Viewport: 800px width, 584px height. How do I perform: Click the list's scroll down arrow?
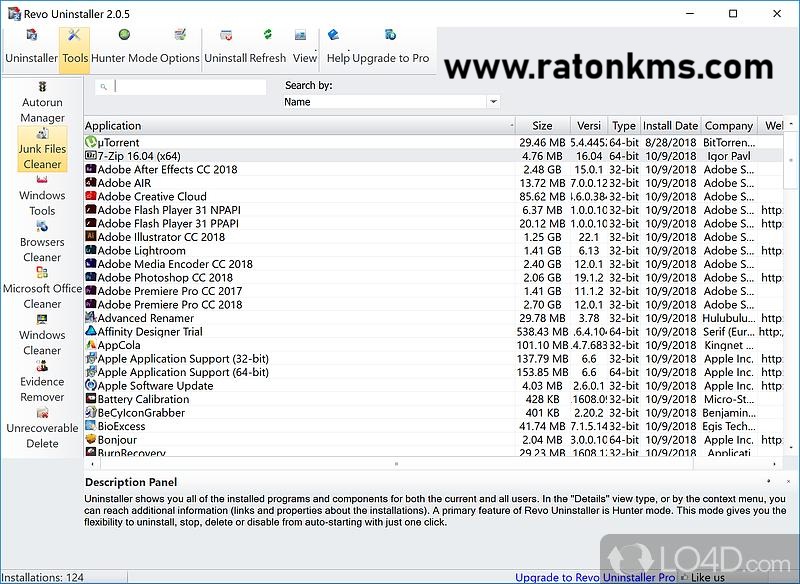791,447
